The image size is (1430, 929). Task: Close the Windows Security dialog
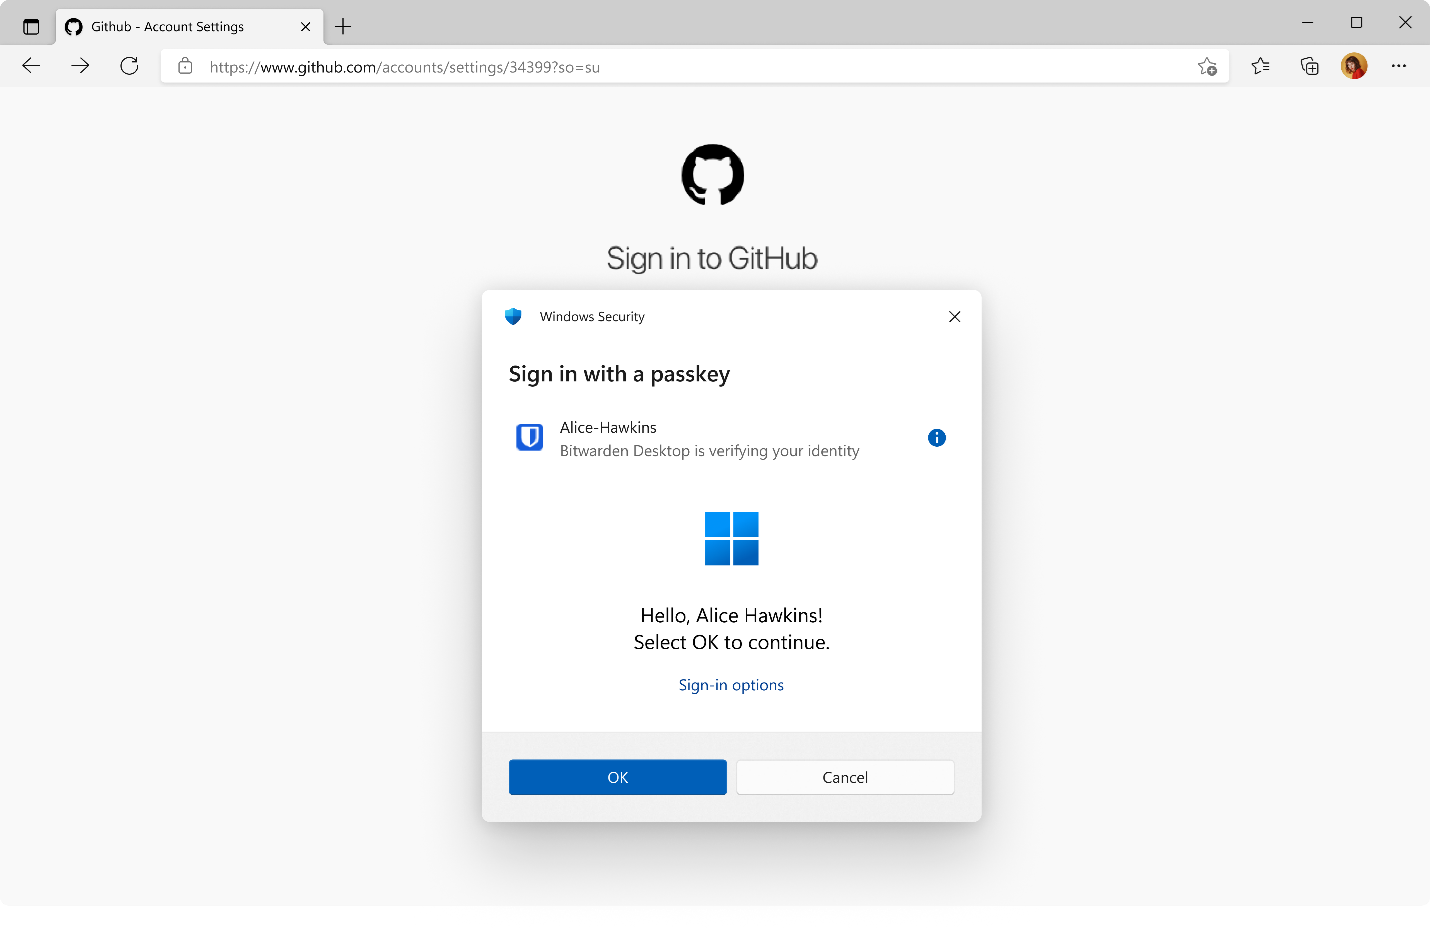[954, 317]
